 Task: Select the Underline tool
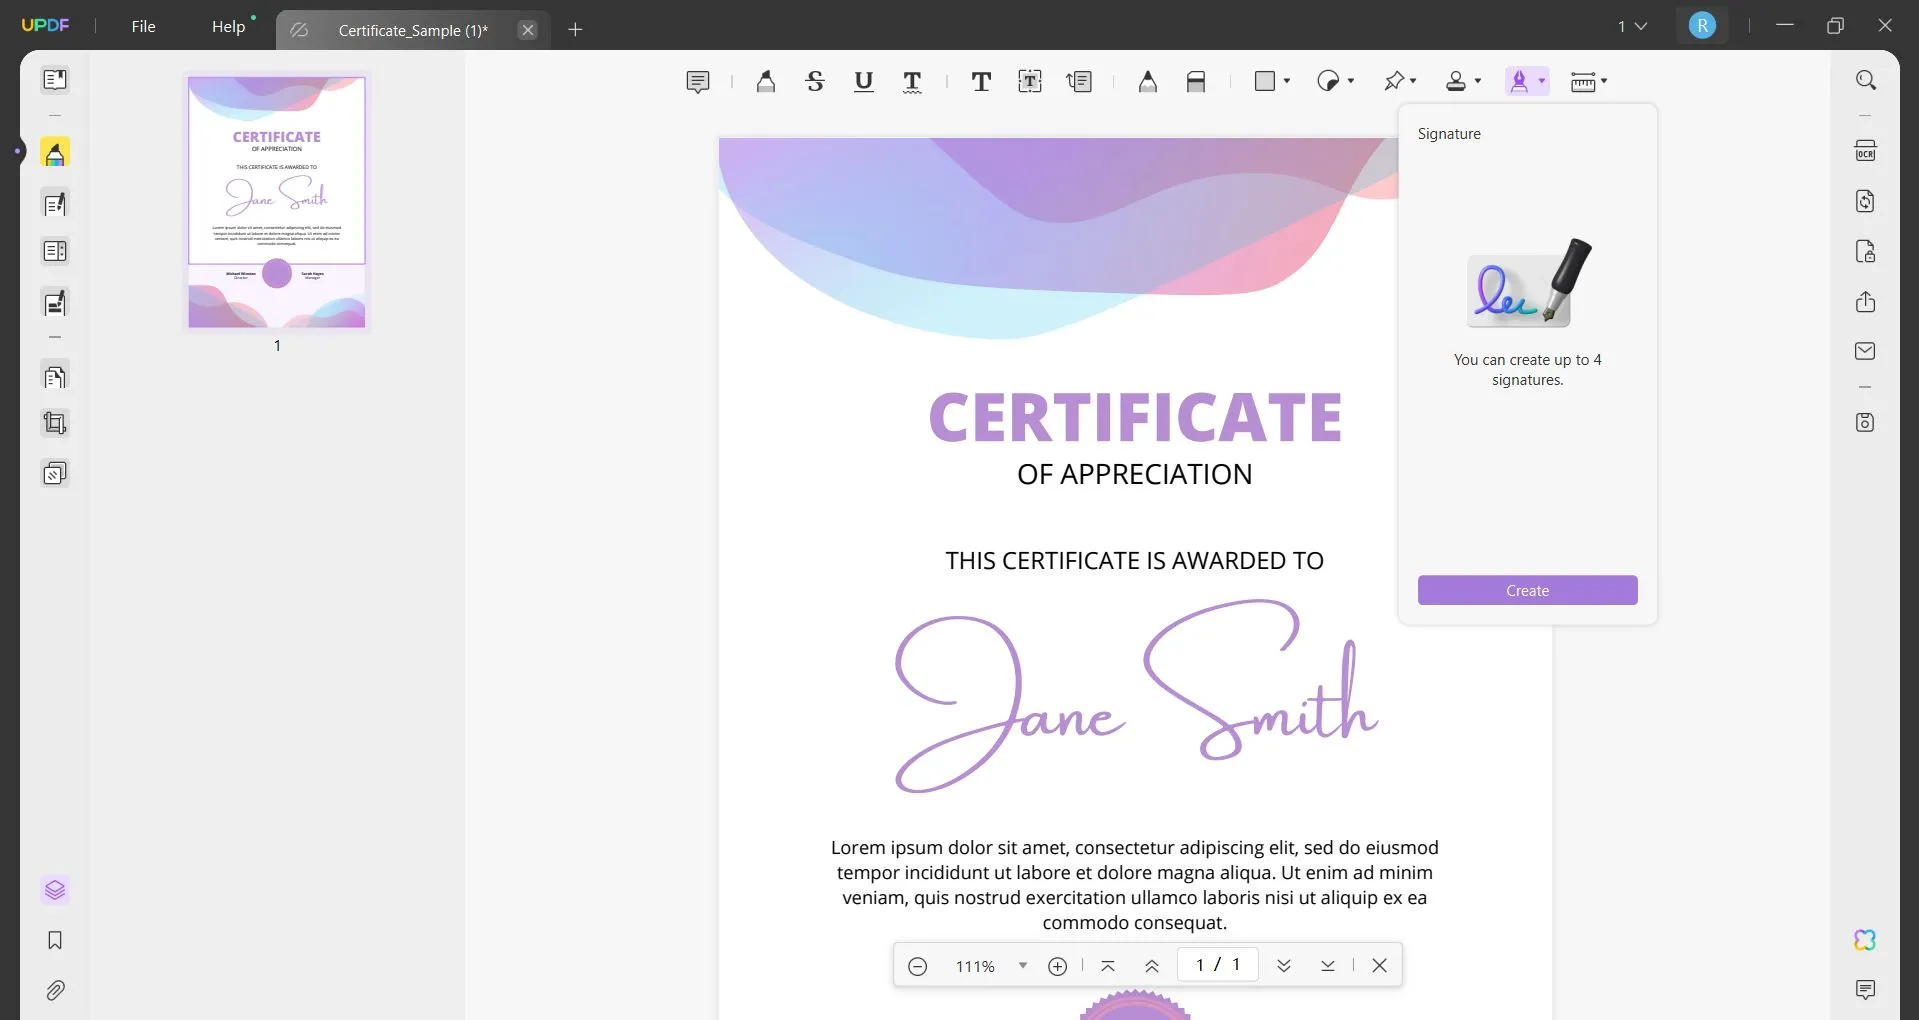coord(864,81)
